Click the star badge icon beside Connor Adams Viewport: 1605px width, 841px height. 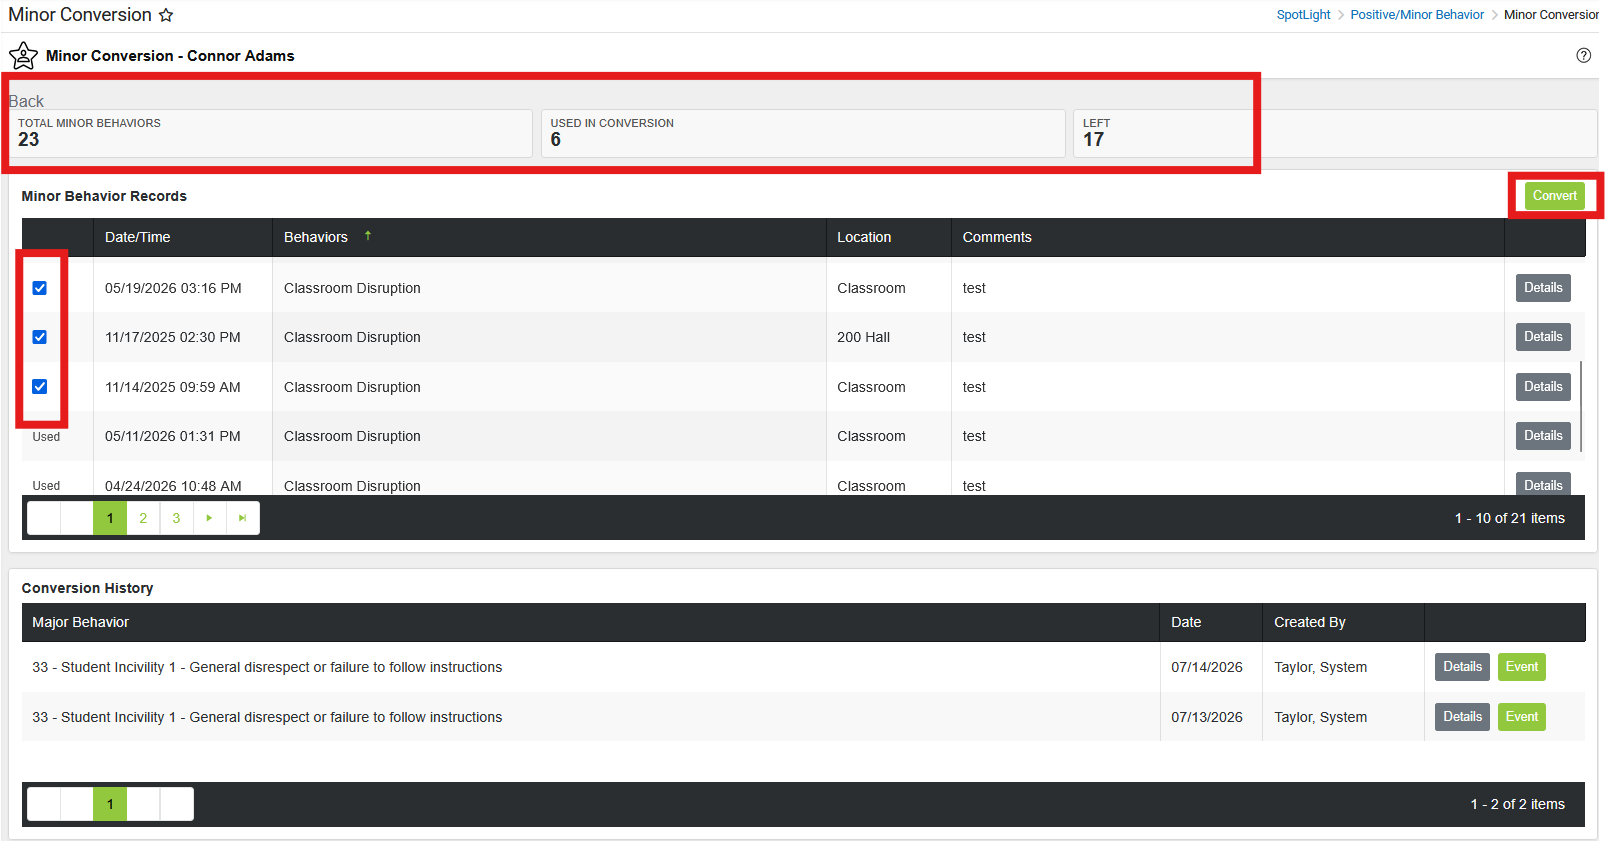click(x=24, y=56)
